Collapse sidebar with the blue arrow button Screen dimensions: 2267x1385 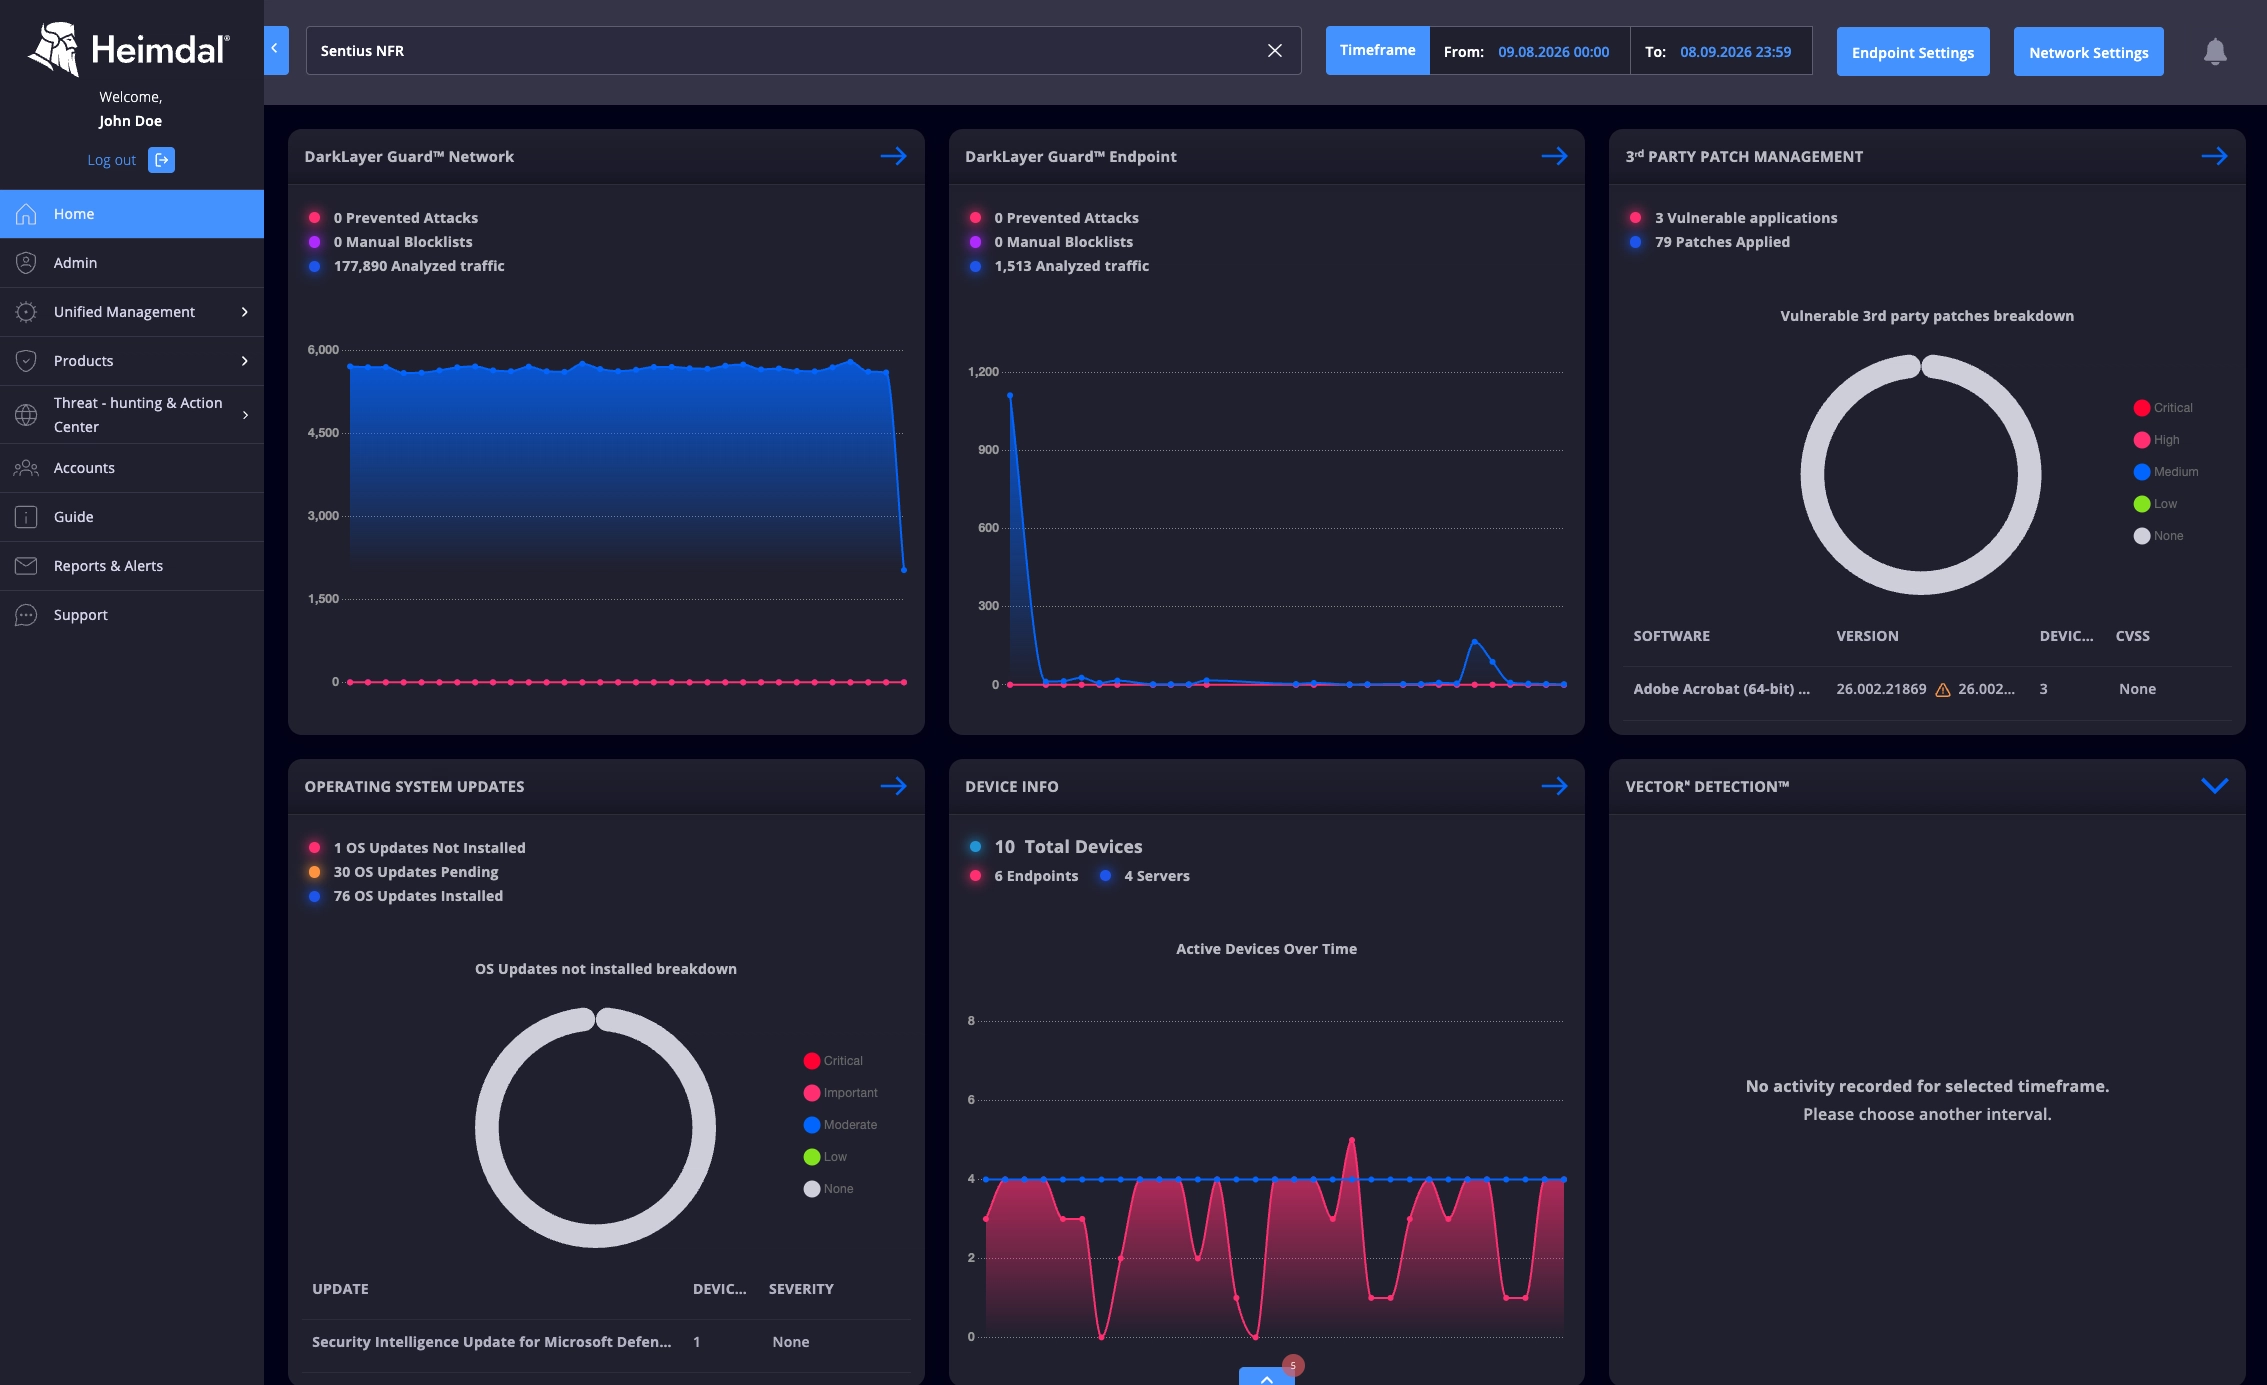pyautogui.click(x=276, y=50)
